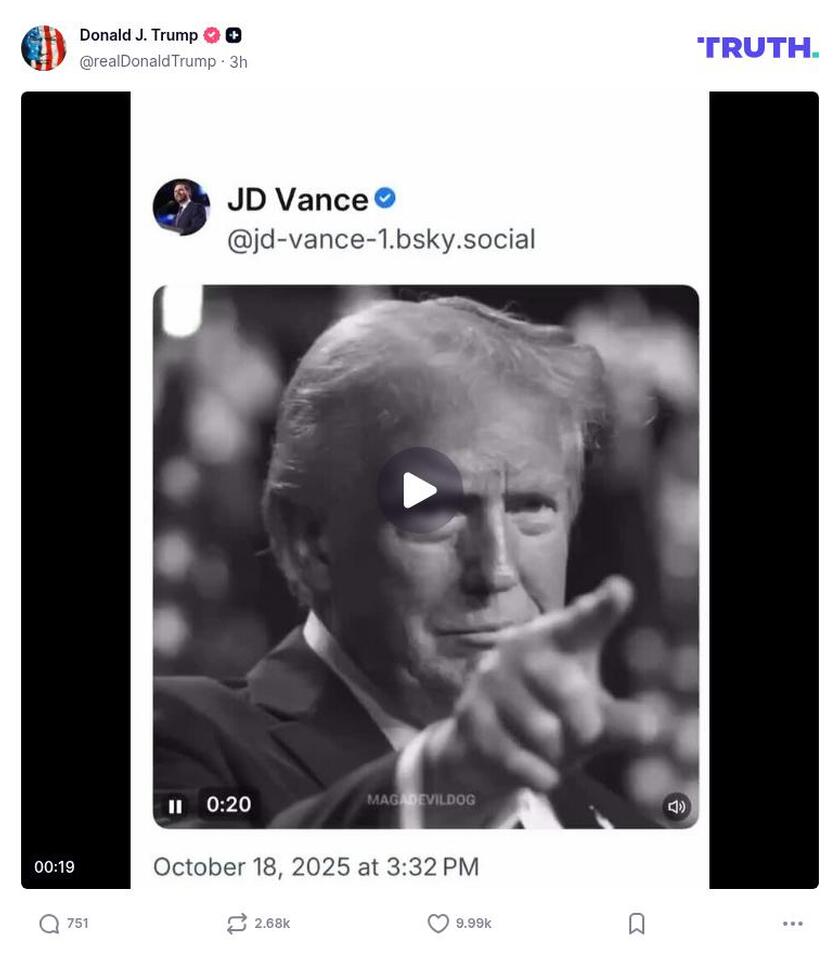This screenshot has height=961, width=840.
Task: Pause the video with the pause icon
Action: pos(175,804)
